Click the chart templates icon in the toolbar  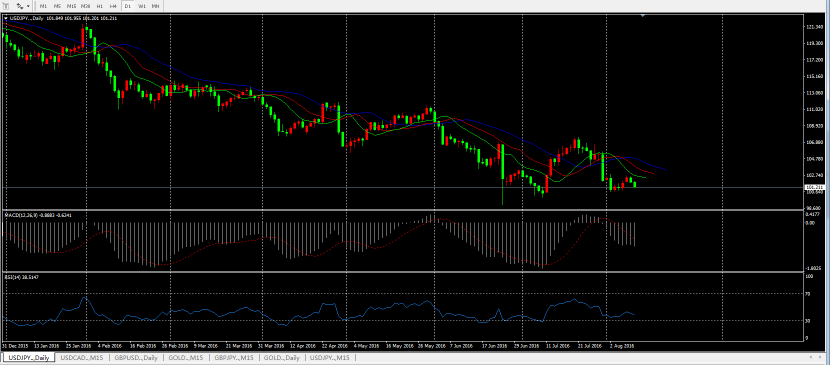click(19, 6)
